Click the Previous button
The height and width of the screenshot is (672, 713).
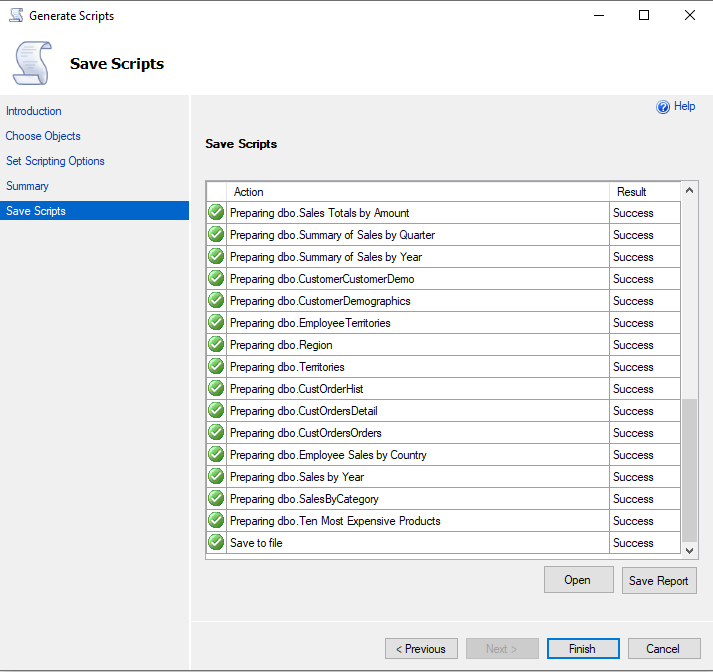tap(421, 649)
